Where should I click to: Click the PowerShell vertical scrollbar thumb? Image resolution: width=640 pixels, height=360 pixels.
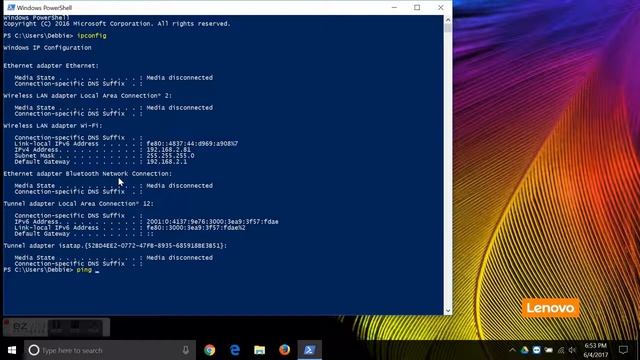[448, 28]
